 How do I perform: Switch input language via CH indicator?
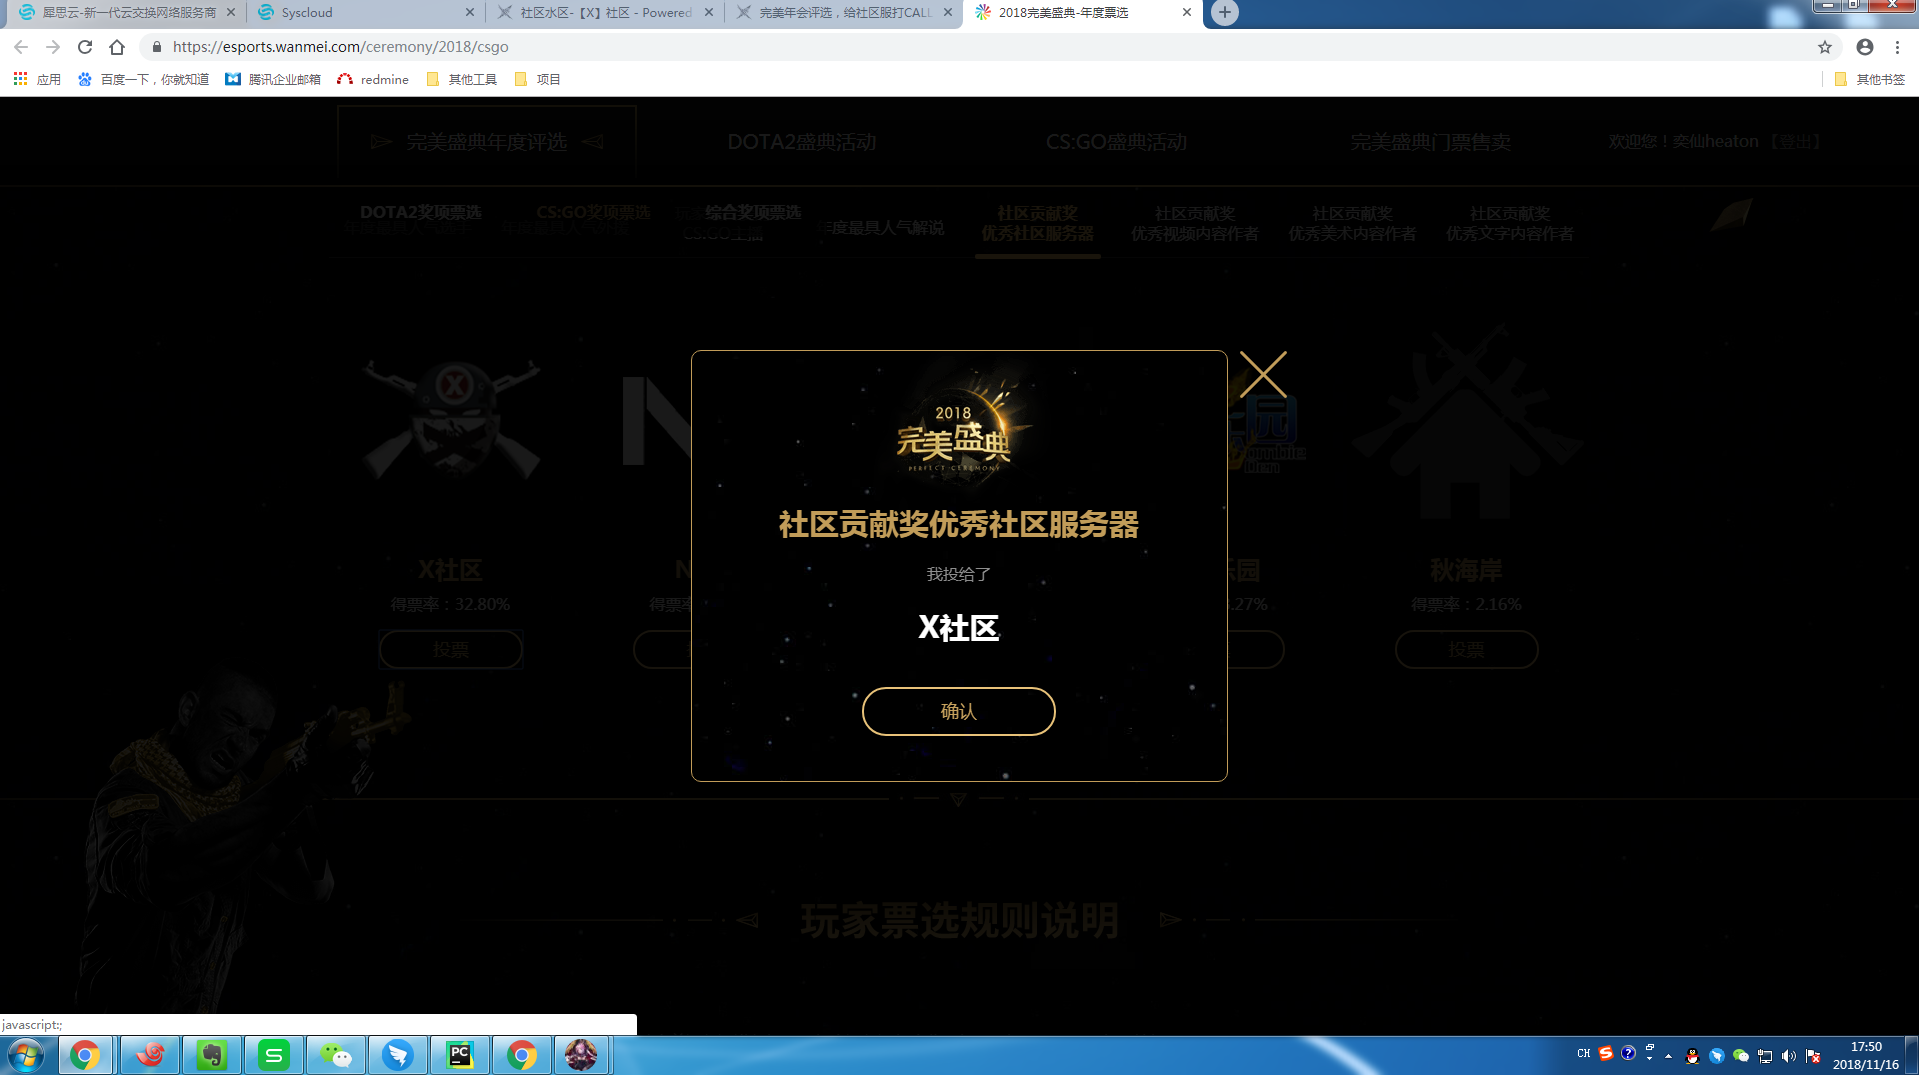(x=1583, y=1053)
